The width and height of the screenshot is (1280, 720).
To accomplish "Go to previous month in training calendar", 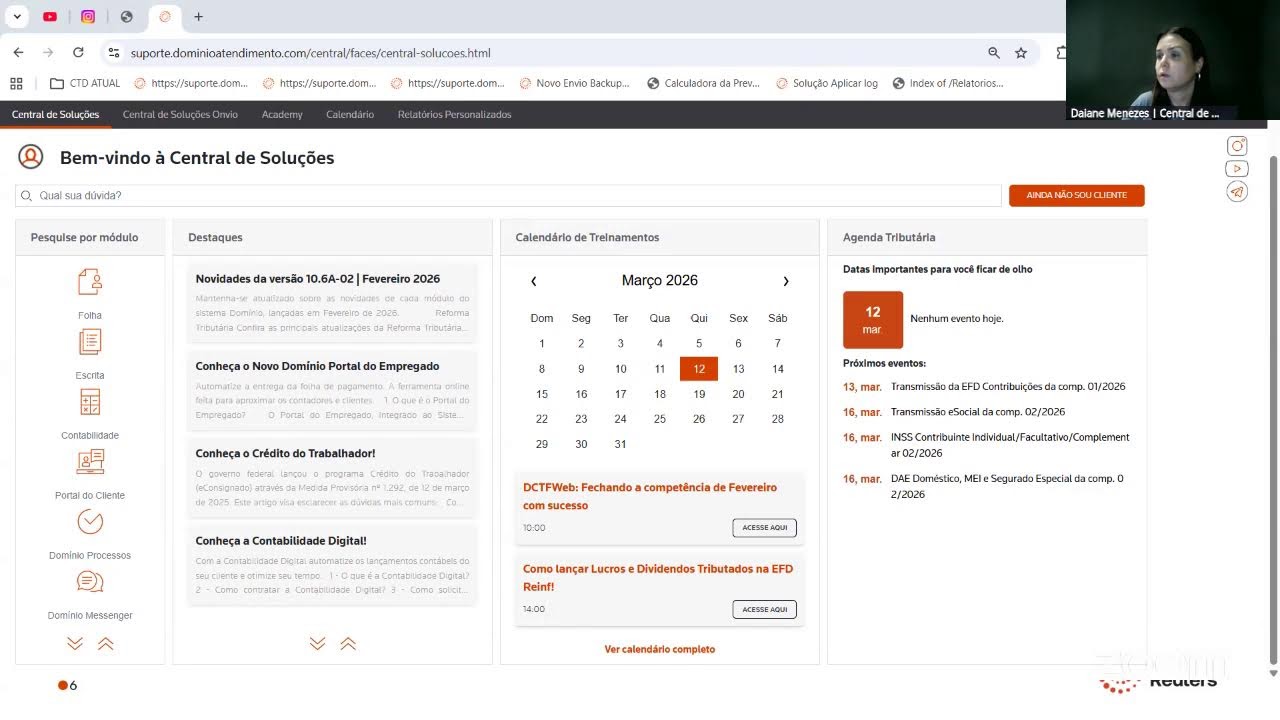I will pyautogui.click(x=534, y=281).
